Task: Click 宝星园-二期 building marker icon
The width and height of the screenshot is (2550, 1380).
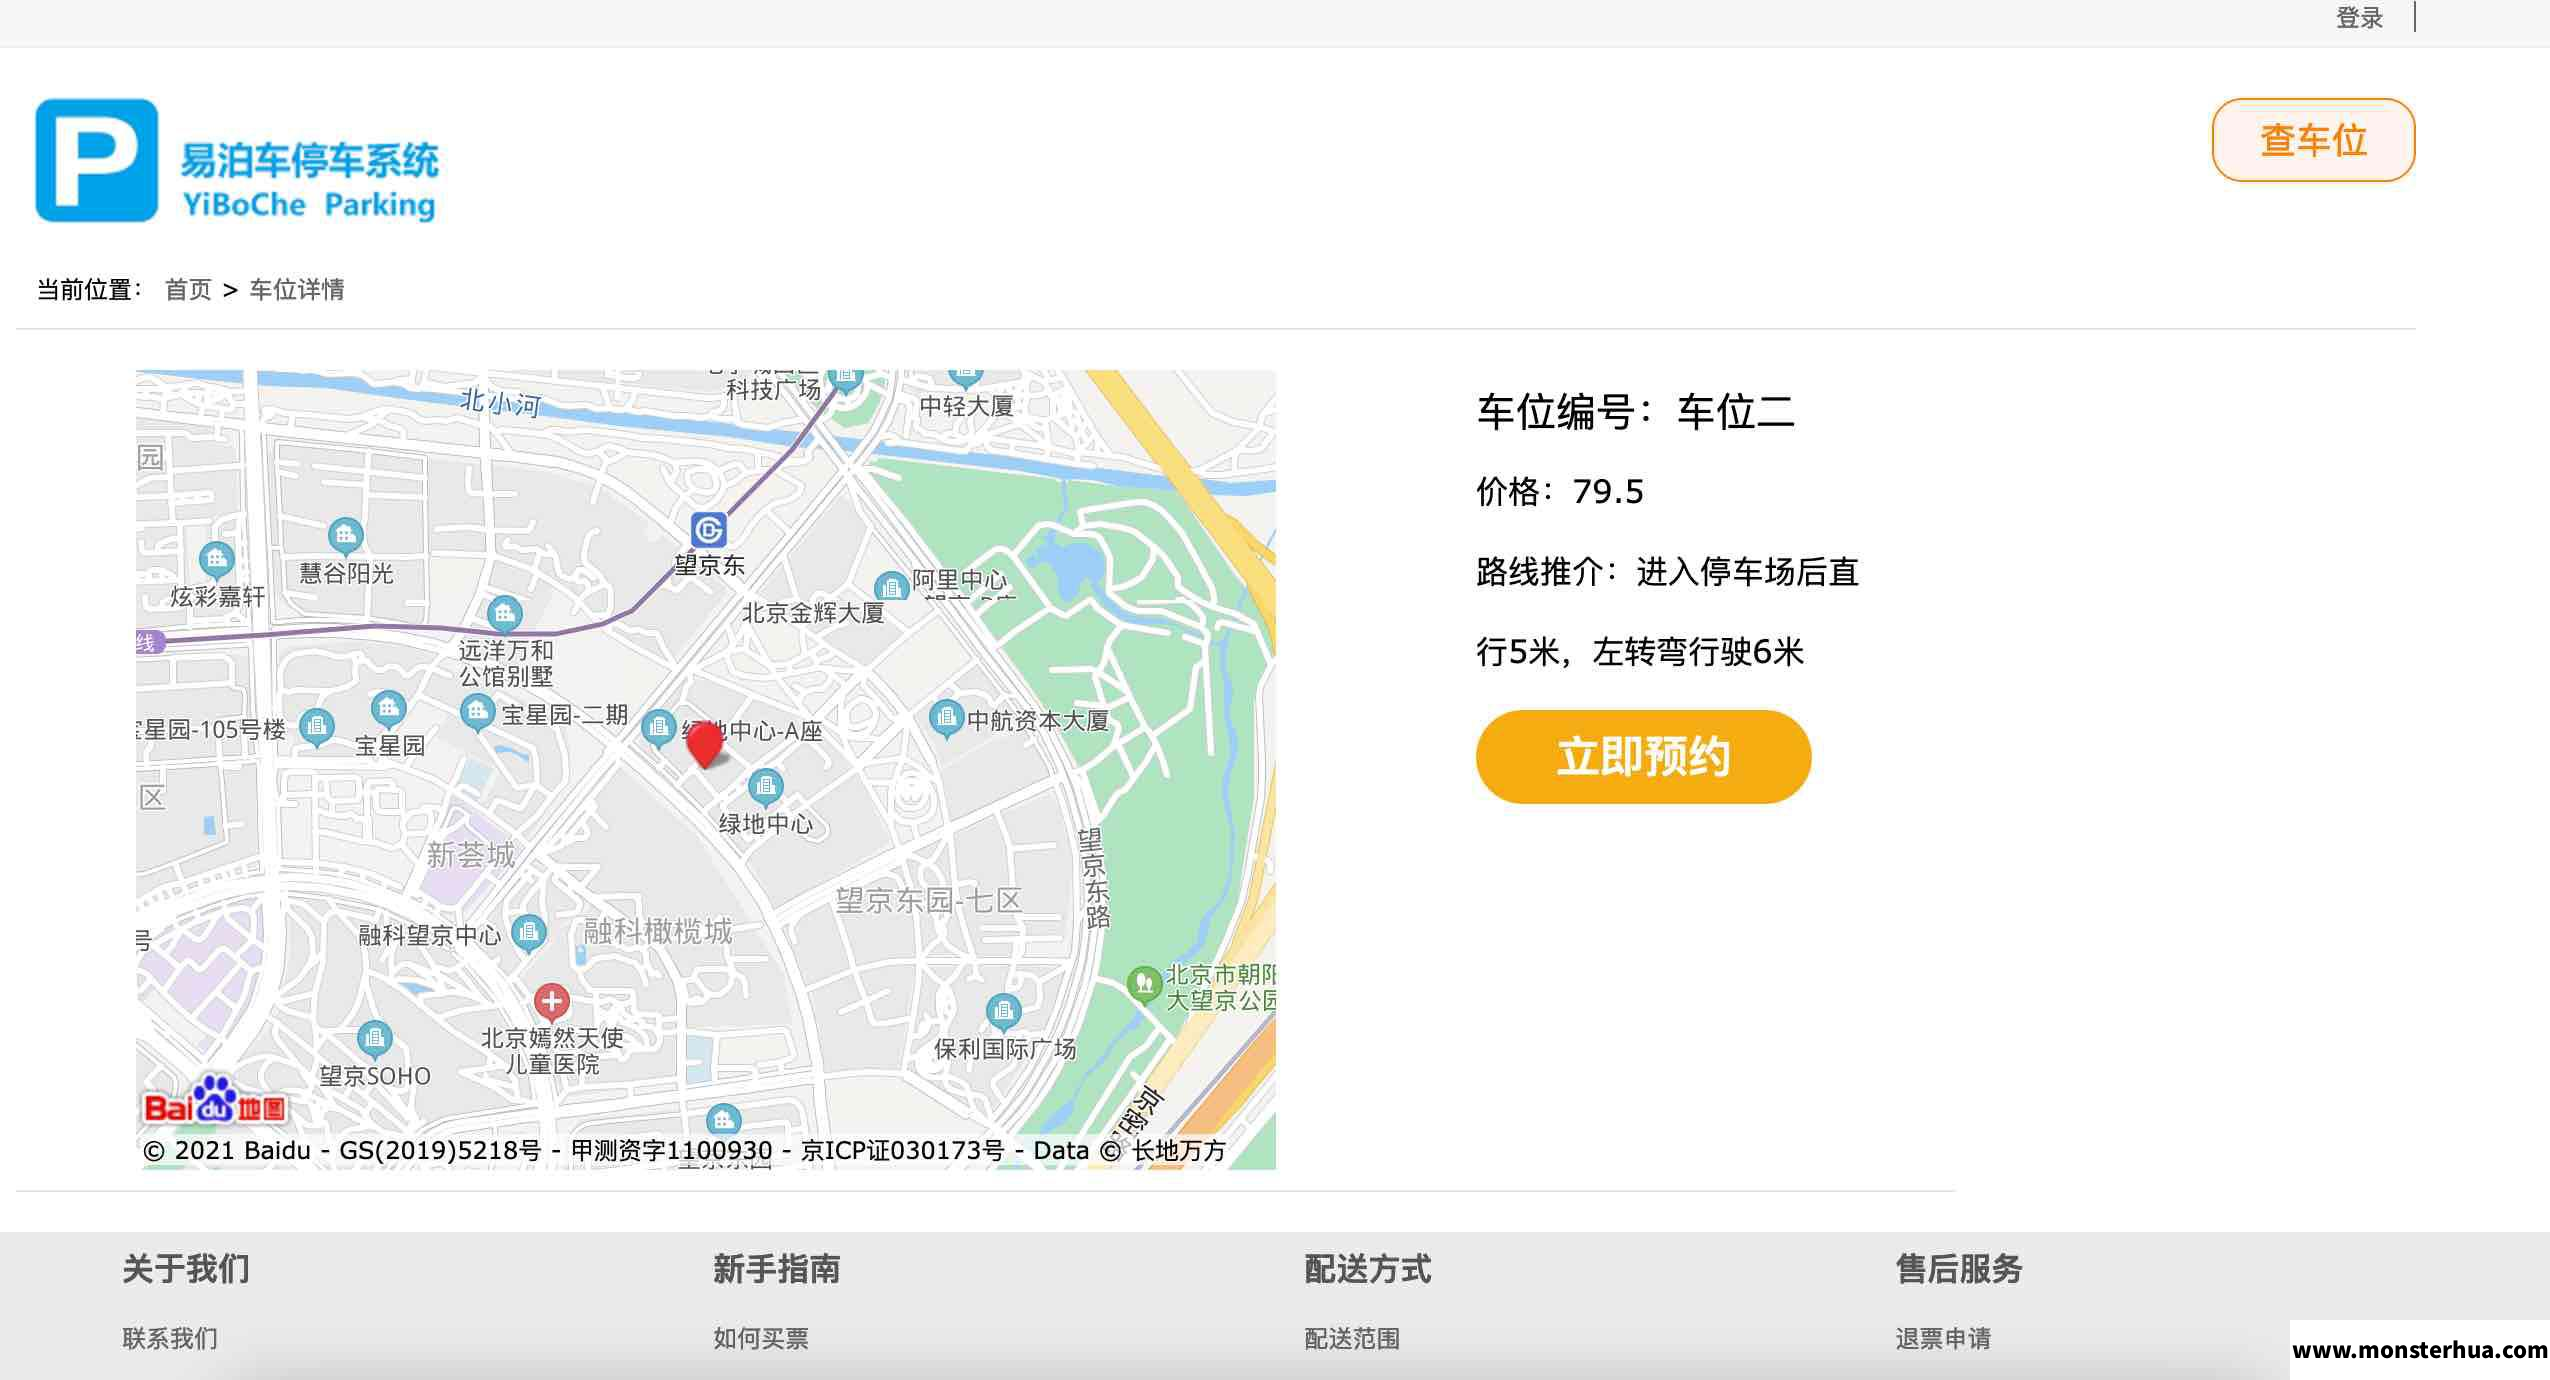Action: (477, 712)
